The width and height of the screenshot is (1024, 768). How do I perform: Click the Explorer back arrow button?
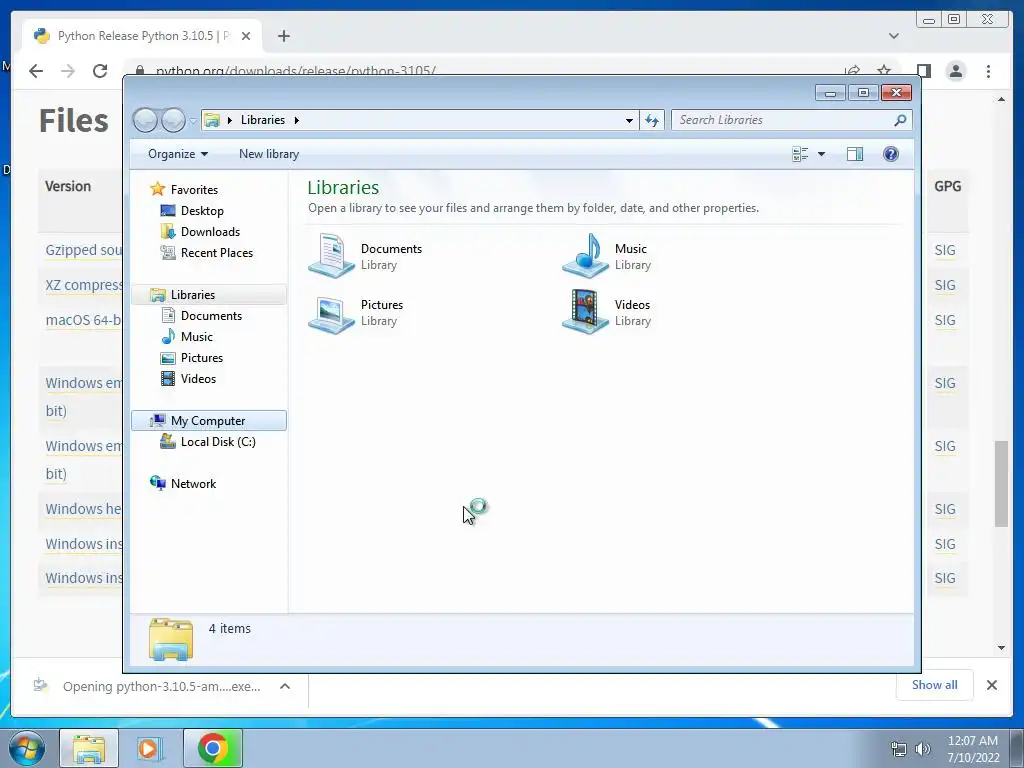tap(145, 120)
